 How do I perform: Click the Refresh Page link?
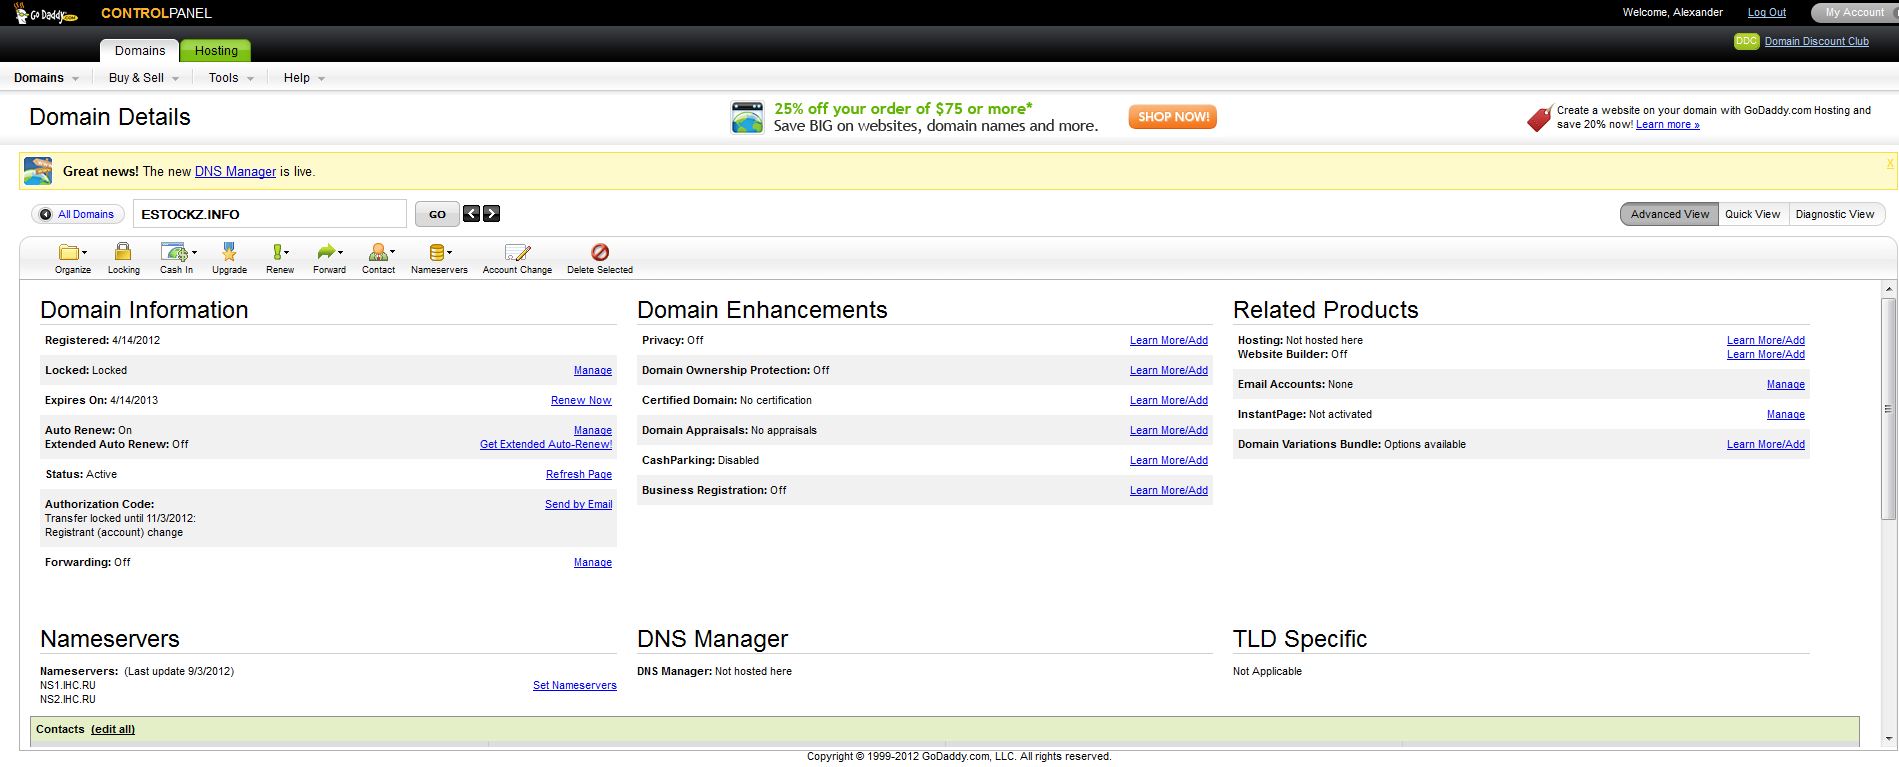click(x=579, y=474)
